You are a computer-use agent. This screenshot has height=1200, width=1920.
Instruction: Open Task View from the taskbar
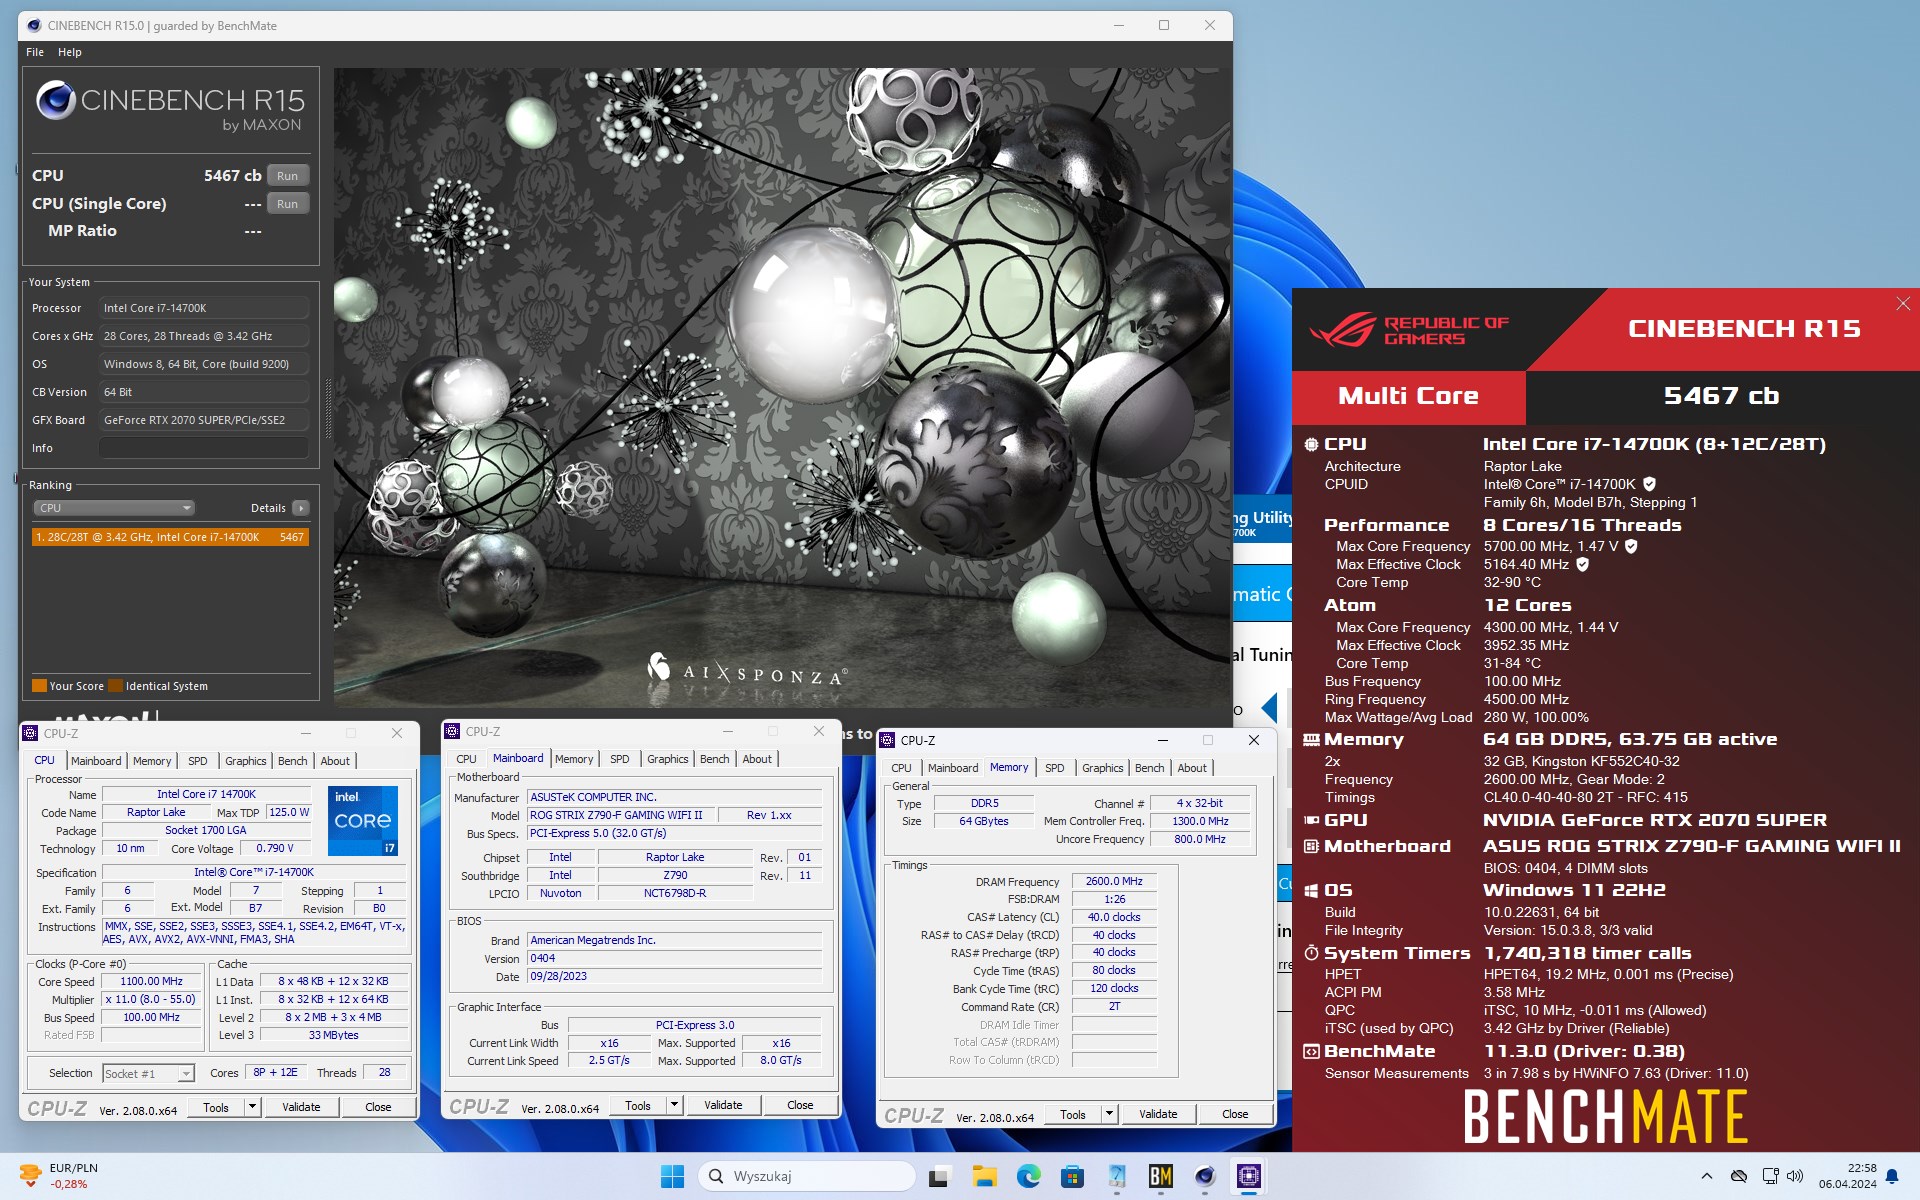[938, 1177]
